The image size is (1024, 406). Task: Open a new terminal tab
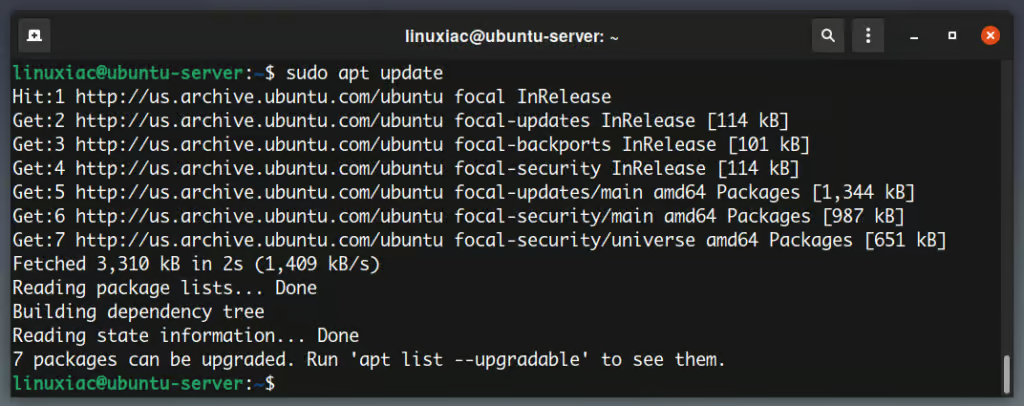pos(34,36)
